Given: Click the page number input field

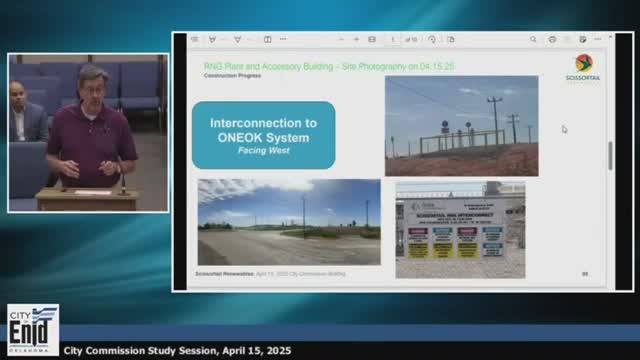Looking at the screenshot, I should (x=393, y=40).
